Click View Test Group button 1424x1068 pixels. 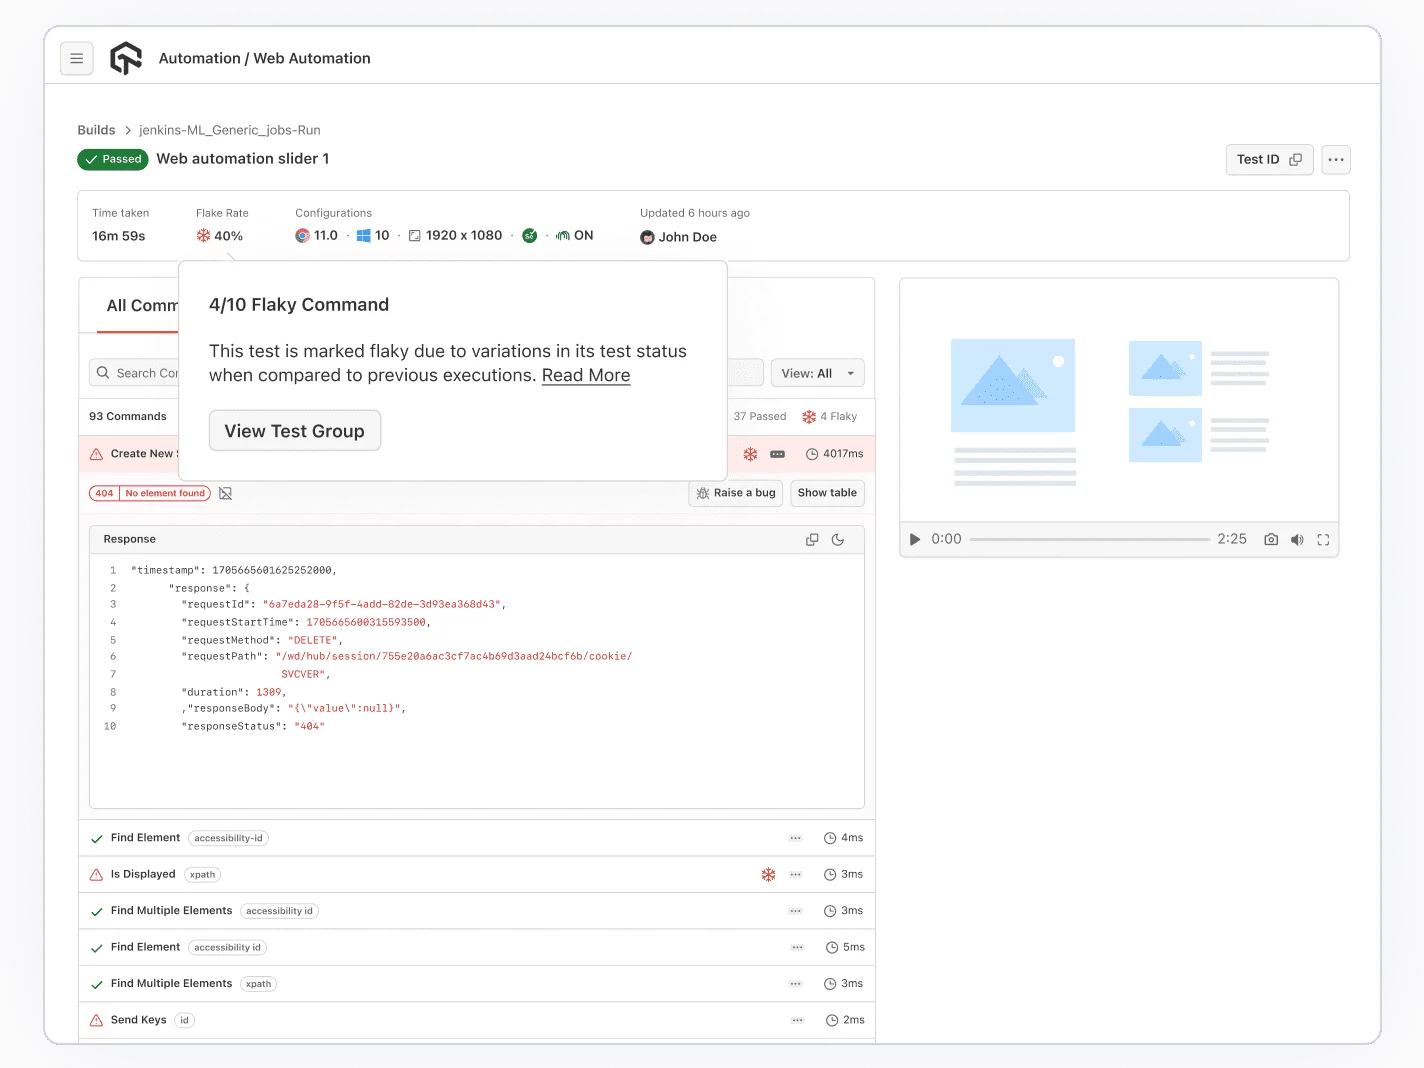(x=294, y=431)
